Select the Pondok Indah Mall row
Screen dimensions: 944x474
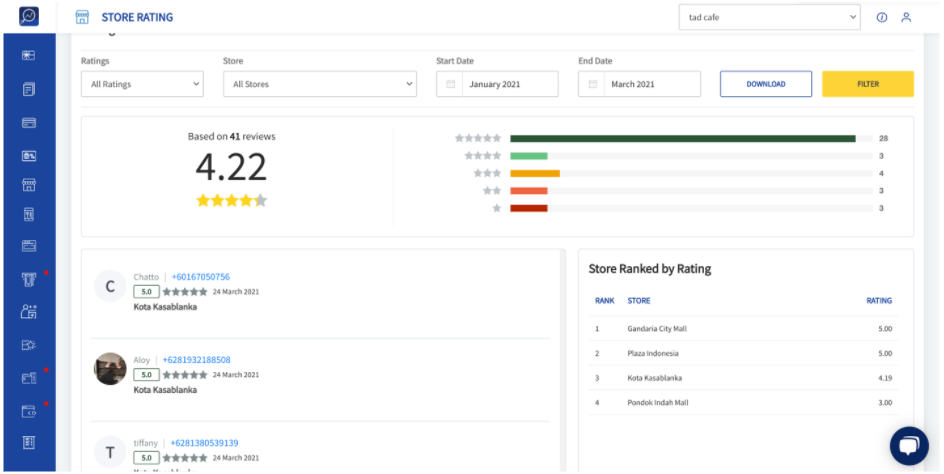tap(743, 403)
